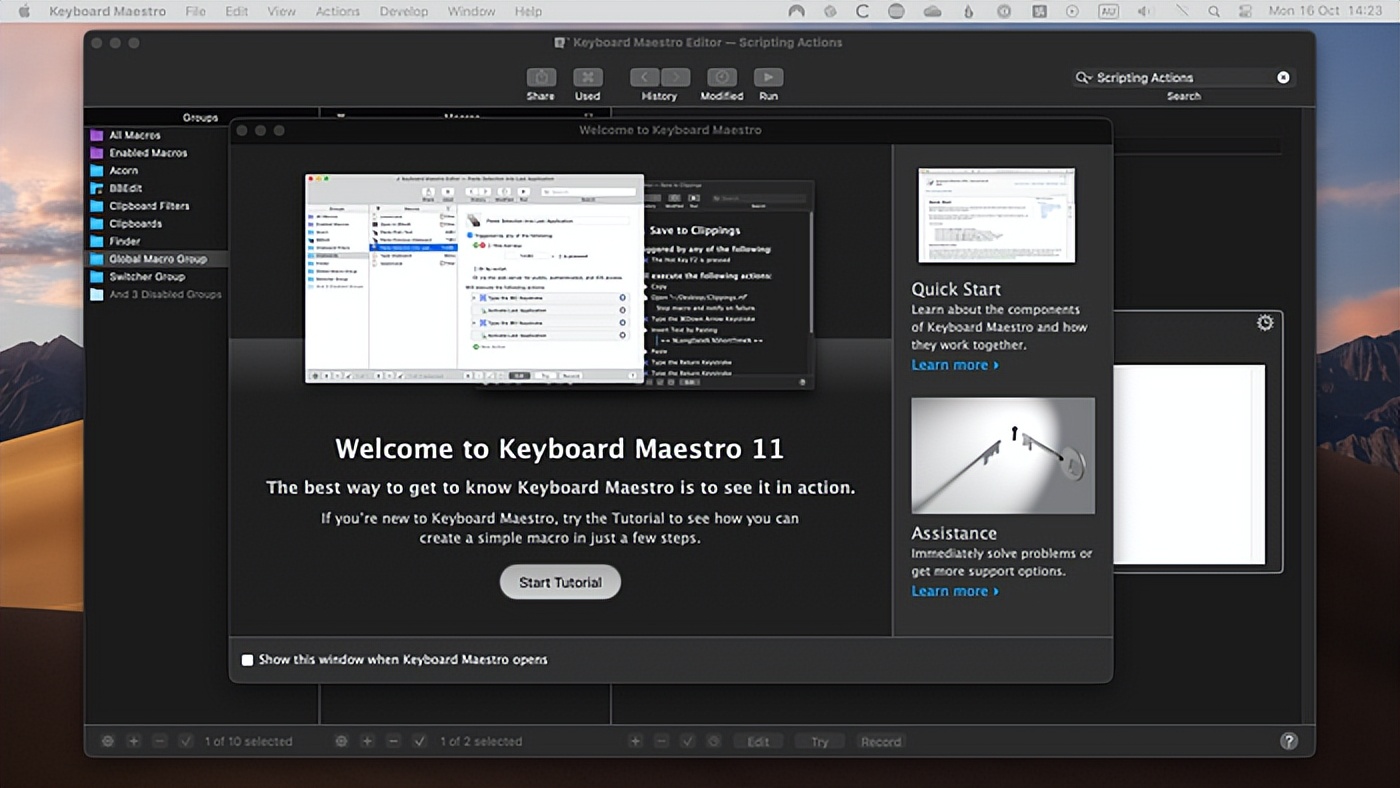Click the Edit button in the bottom bar
The image size is (1400, 788).
coord(758,741)
